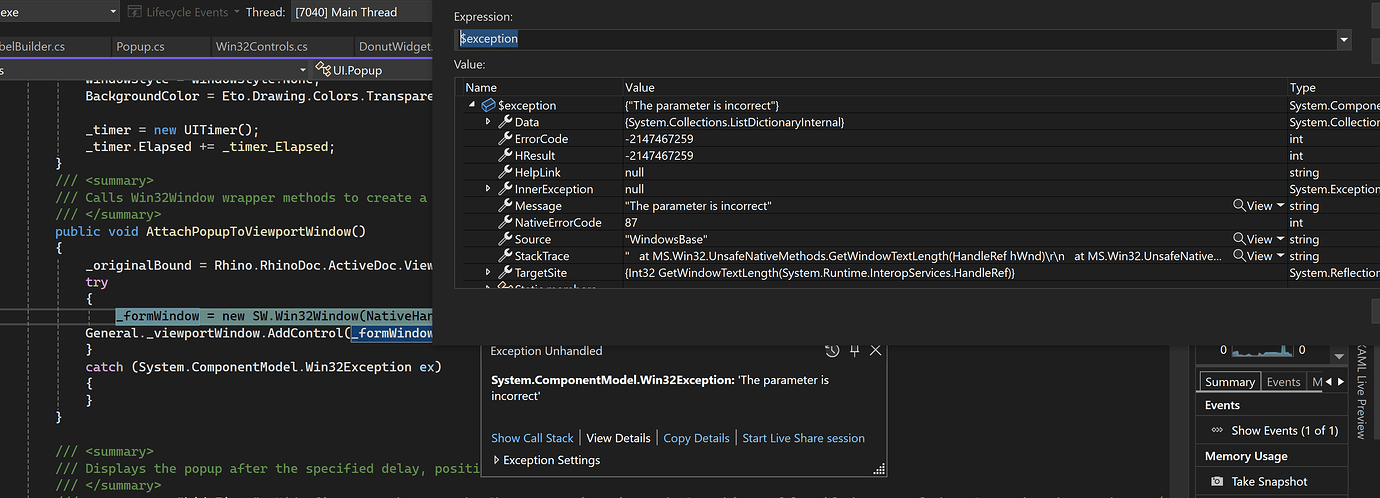Expand the Data property node
The image size is (1380, 498).
coord(488,122)
